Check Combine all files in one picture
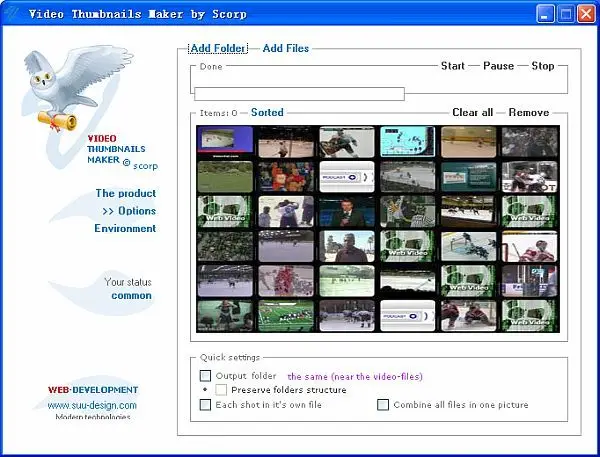This screenshot has width=600, height=457. point(383,405)
